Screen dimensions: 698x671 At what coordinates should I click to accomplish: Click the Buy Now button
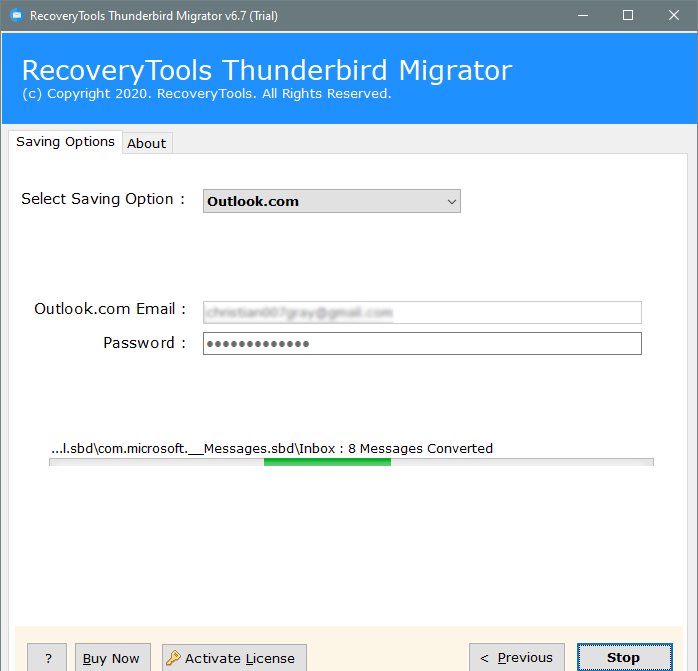[113, 658]
